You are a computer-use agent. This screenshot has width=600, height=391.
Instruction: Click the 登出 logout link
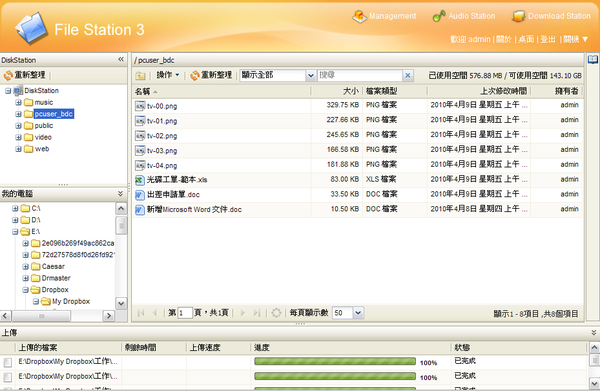[548, 39]
